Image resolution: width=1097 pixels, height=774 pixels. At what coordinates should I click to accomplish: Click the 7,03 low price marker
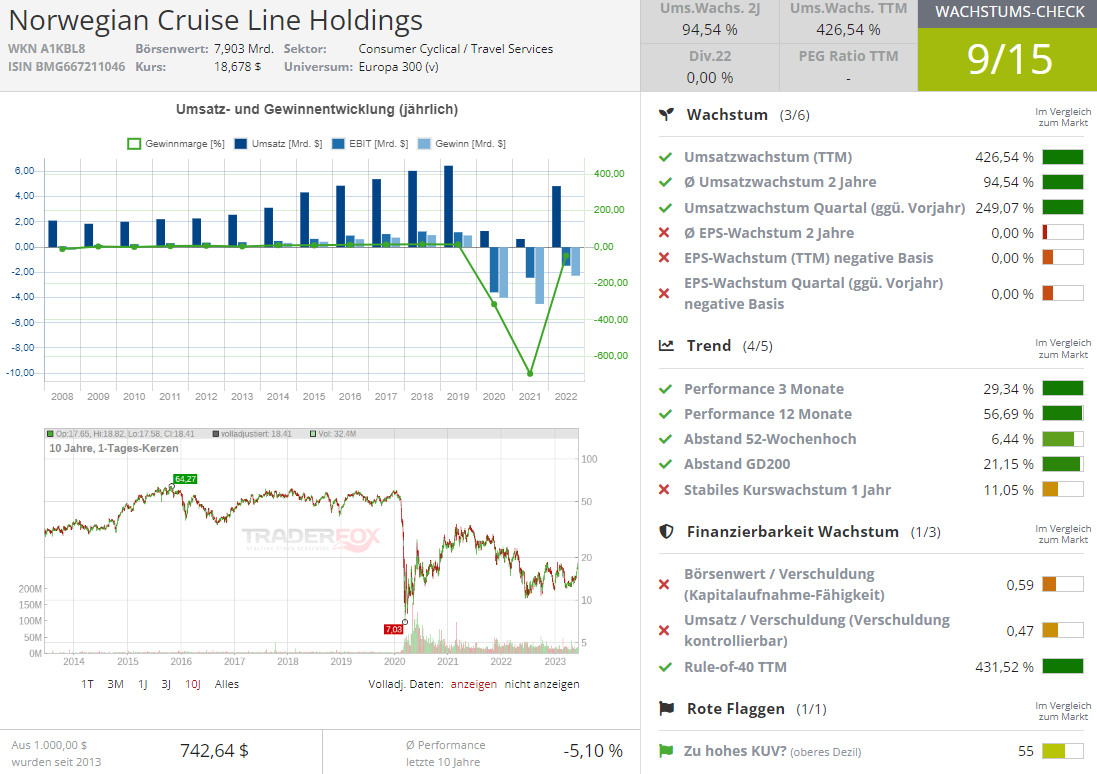tap(394, 629)
